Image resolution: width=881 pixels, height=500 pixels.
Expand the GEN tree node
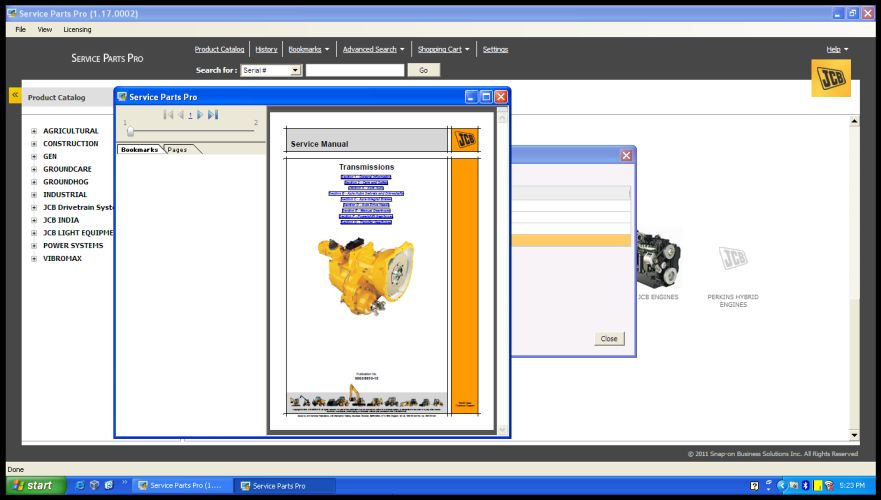click(34, 157)
